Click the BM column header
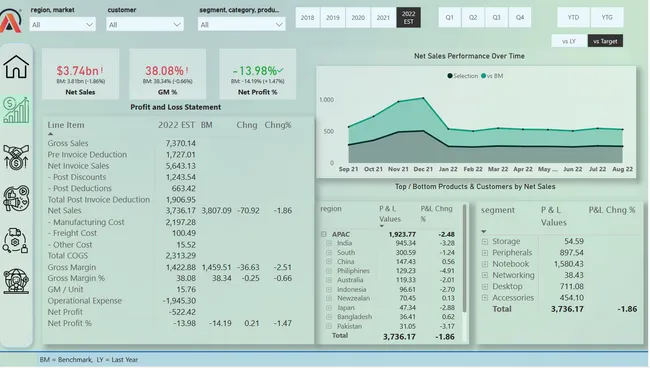Screen dimensions: 650x368 (206, 125)
